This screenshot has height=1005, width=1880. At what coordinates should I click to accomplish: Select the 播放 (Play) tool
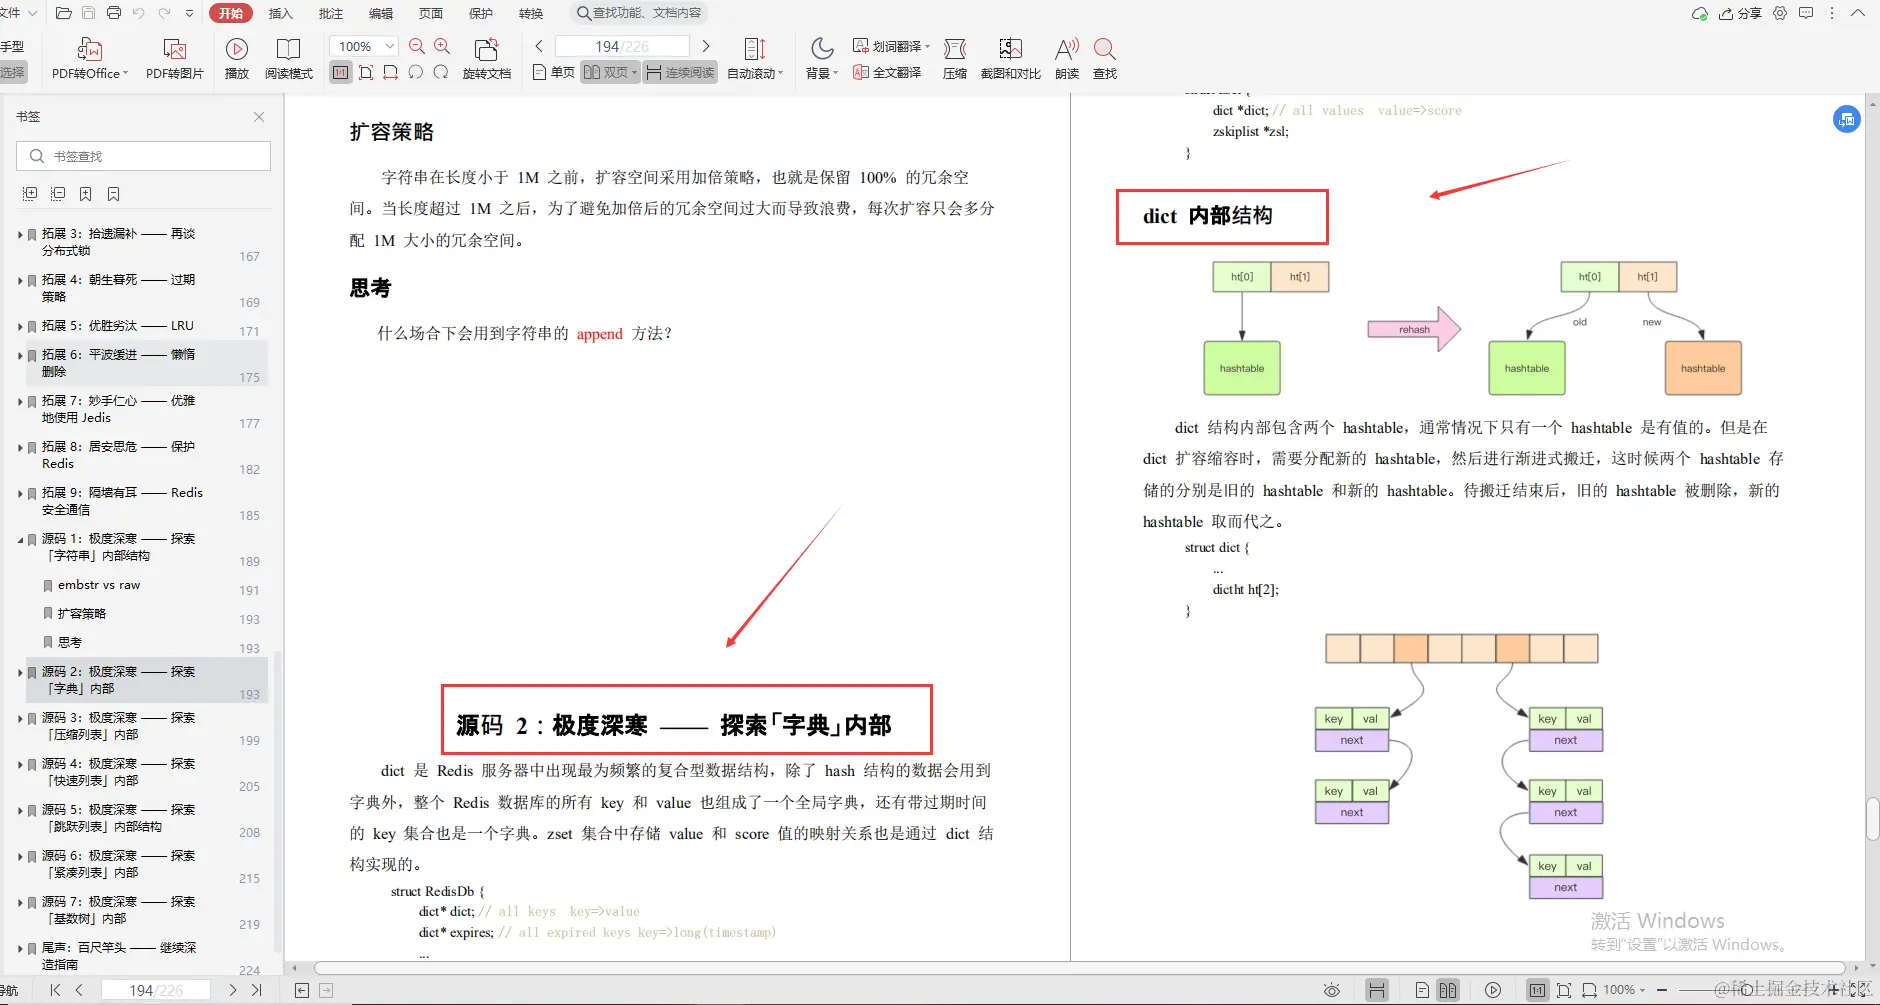click(237, 58)
